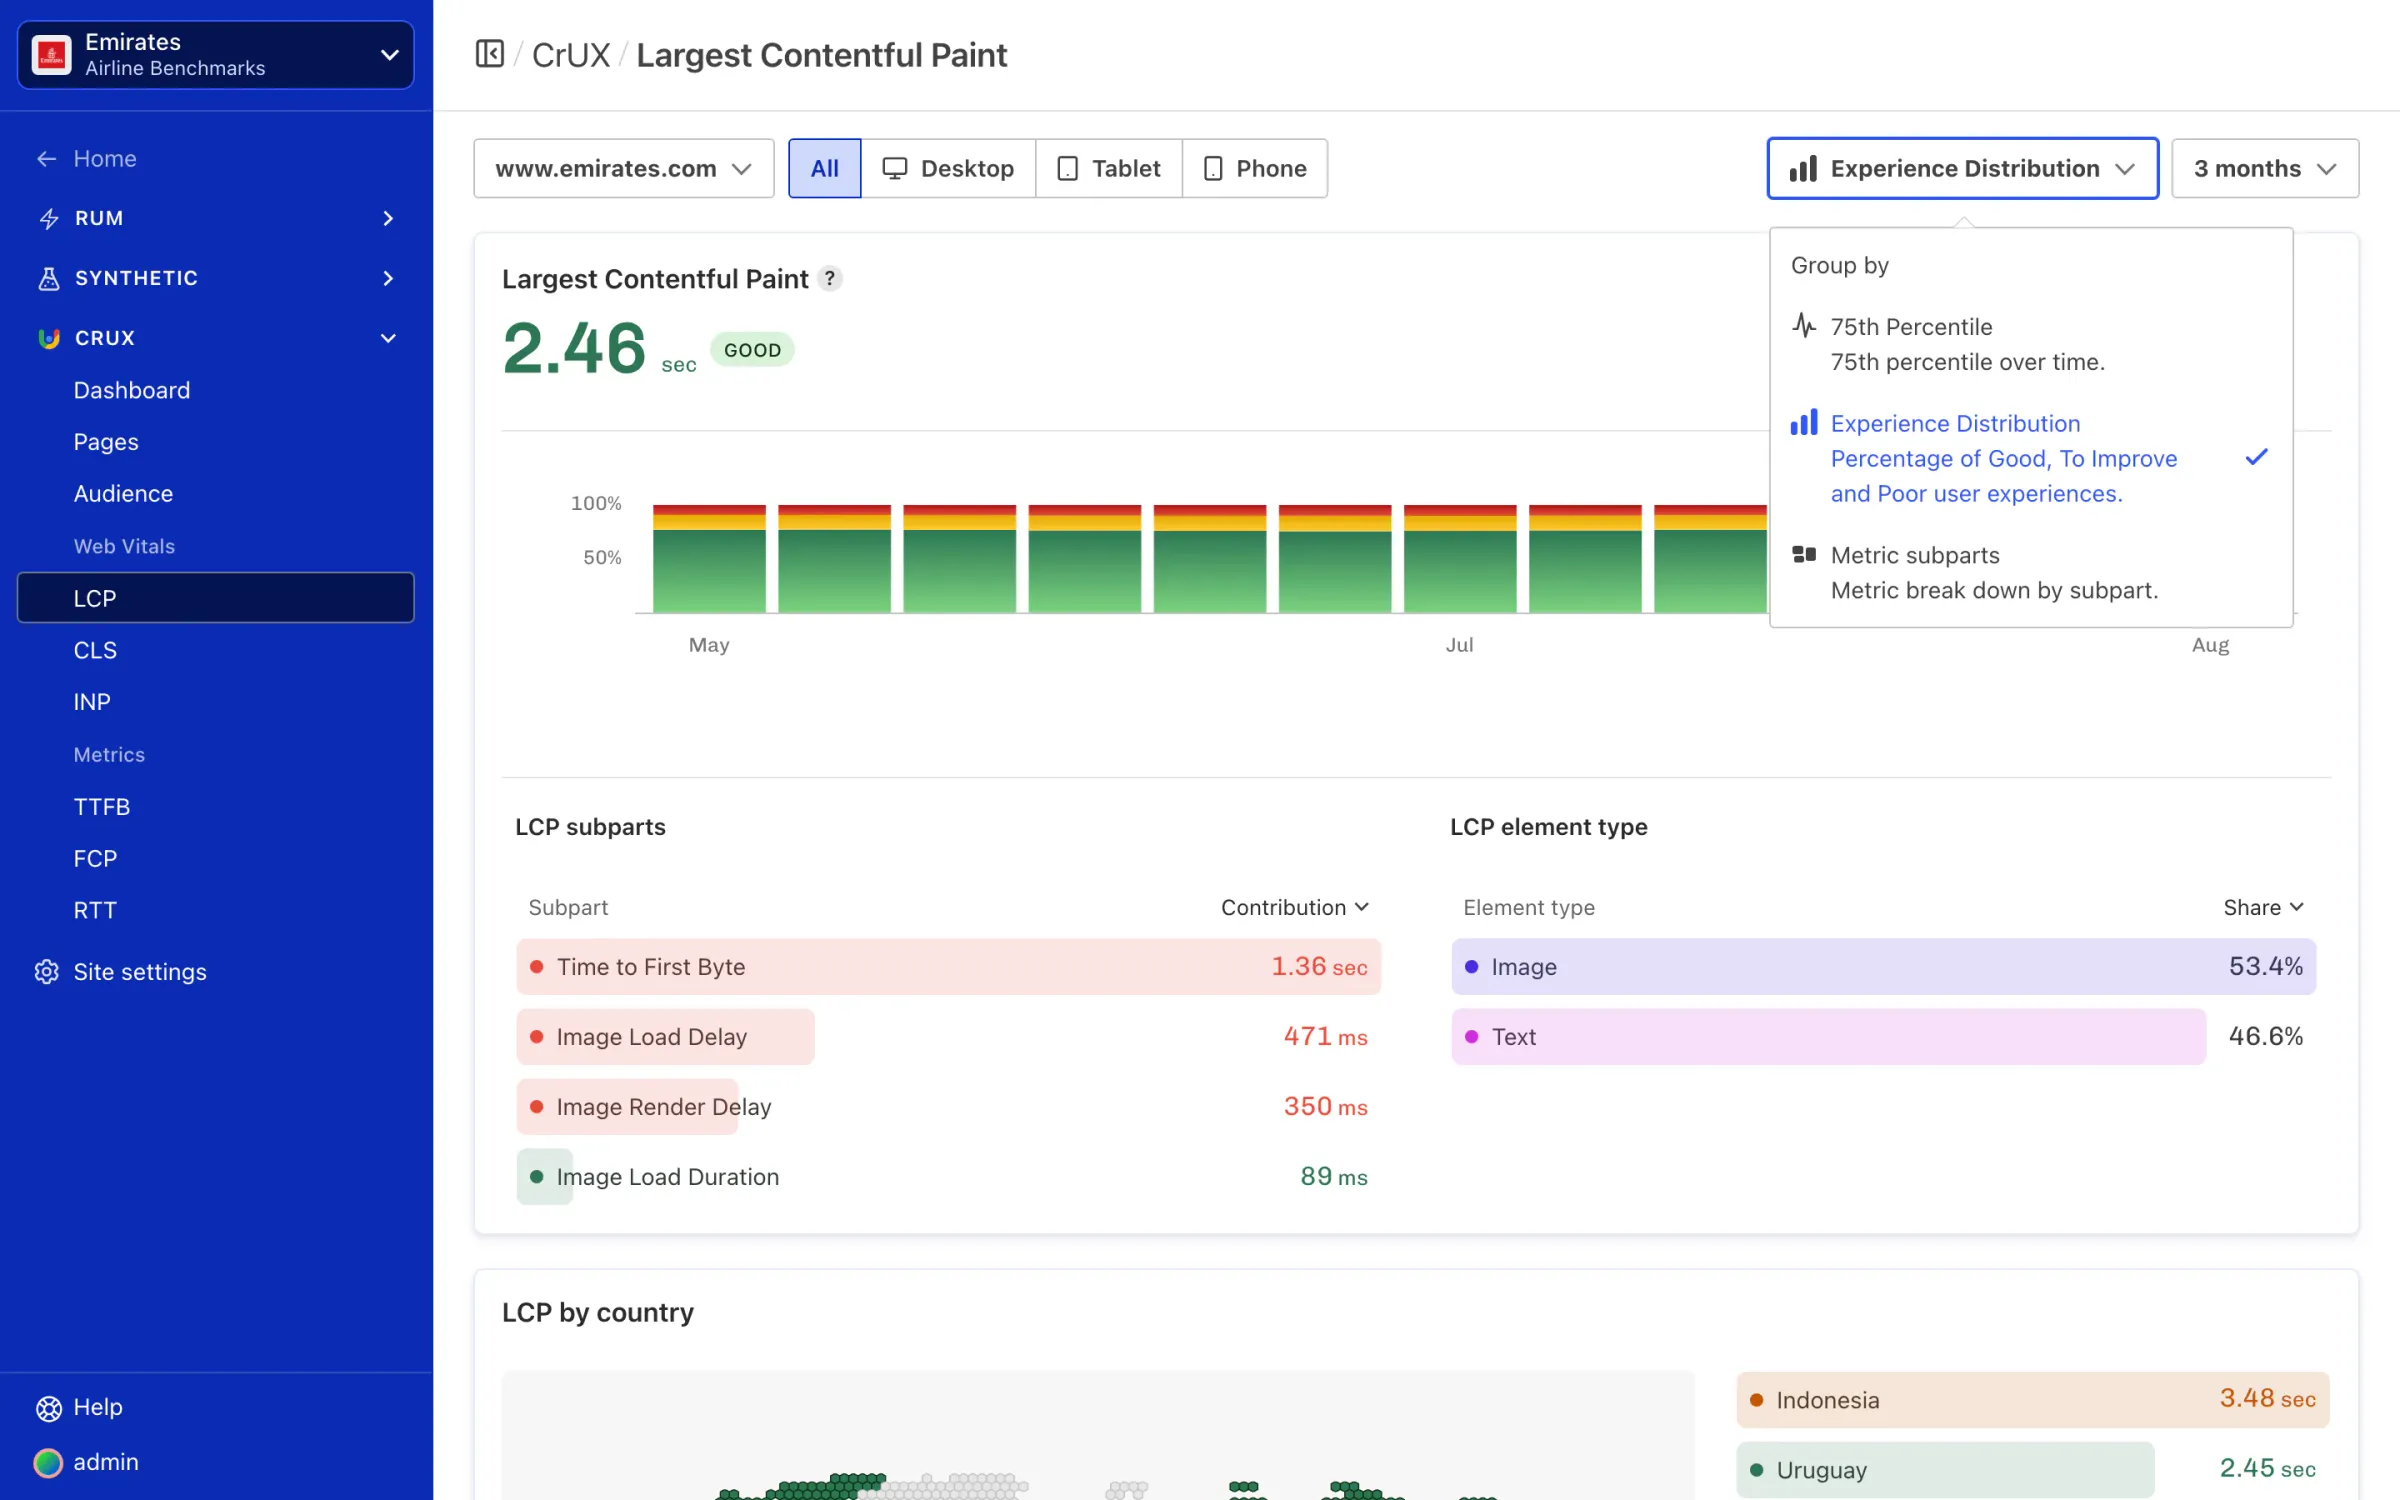Image resolution: width=2400 pixels, height=1500 pixels.
Task: Open the 3 months period dropdown
Action: [2265, 168]
